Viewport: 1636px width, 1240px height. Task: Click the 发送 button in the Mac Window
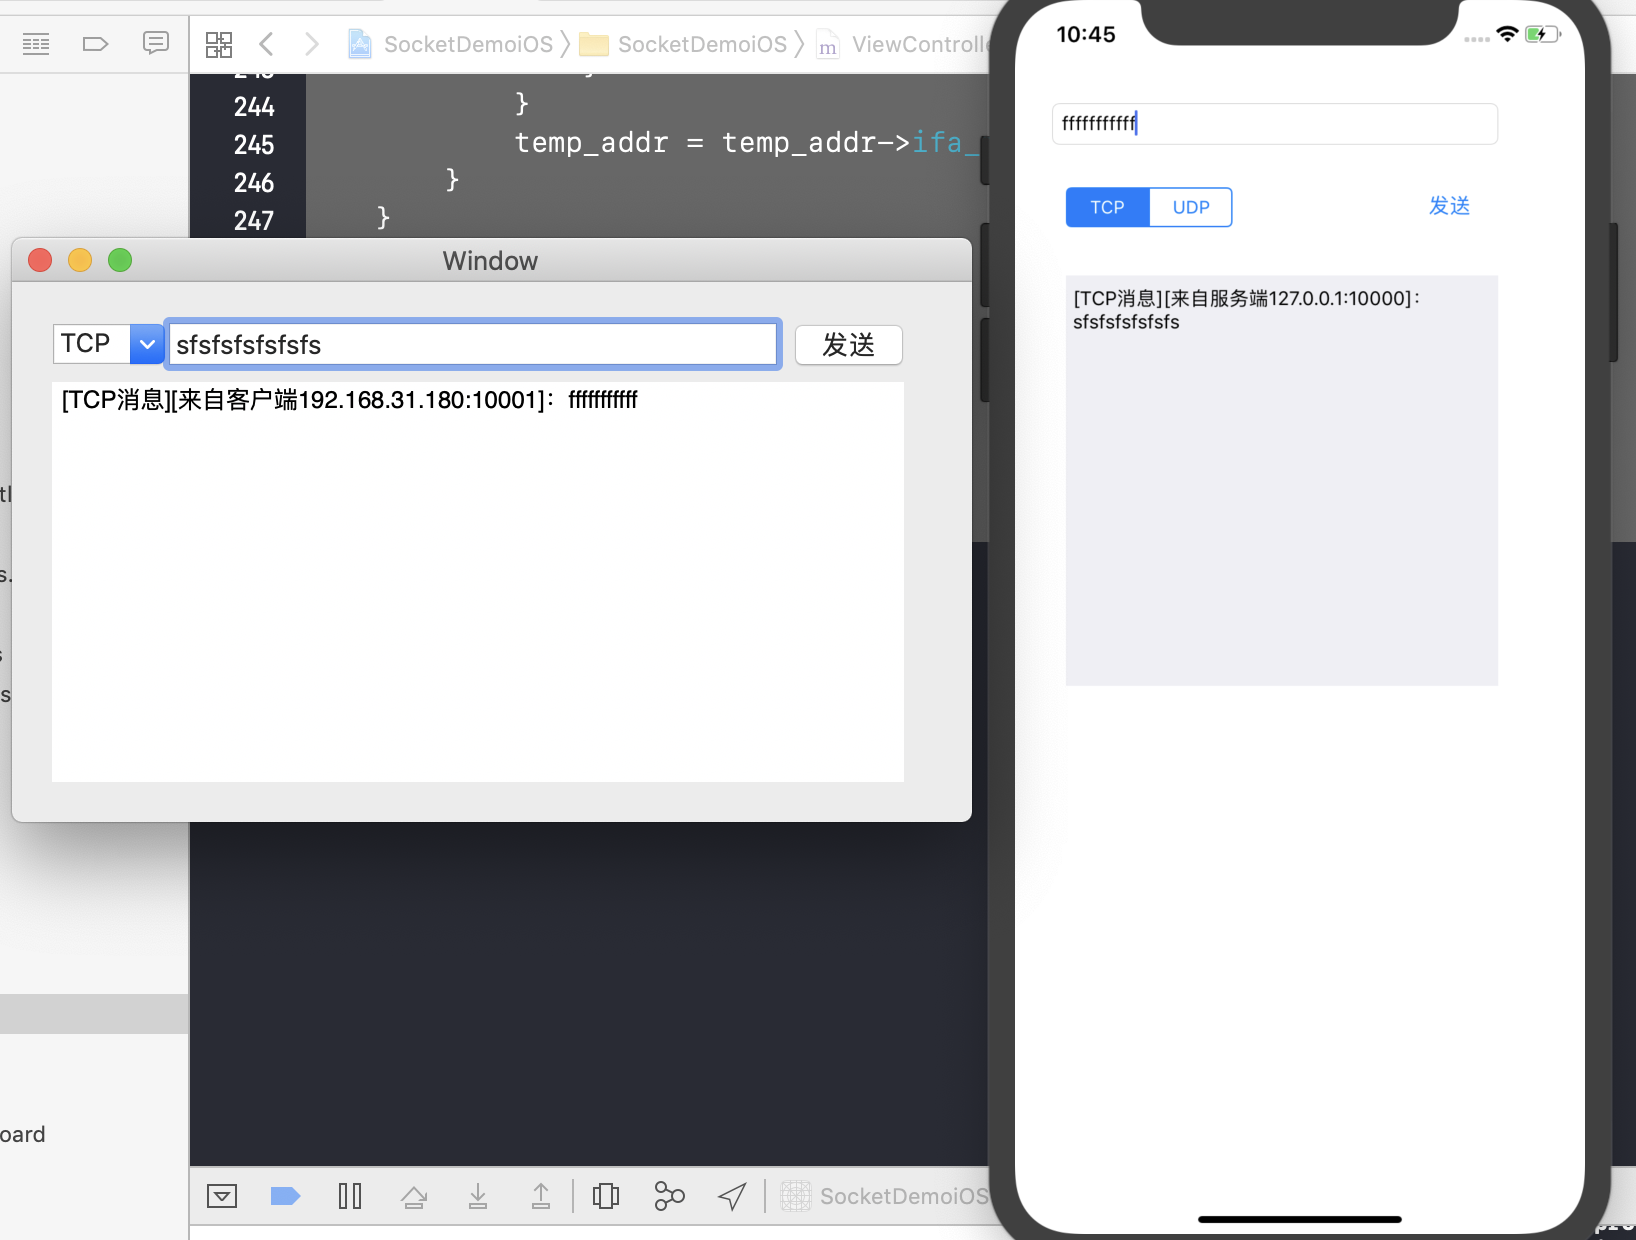(x=849, y=345)
